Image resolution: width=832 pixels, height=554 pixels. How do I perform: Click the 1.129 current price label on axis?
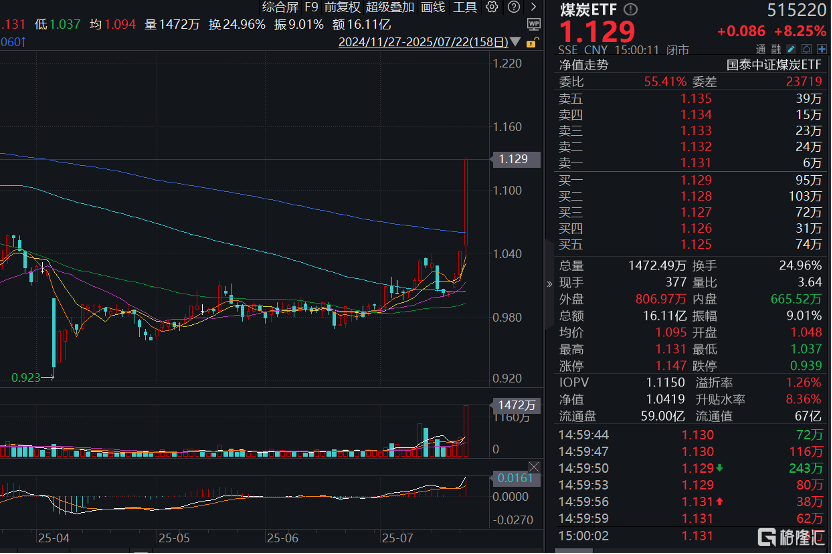[516, 159]
